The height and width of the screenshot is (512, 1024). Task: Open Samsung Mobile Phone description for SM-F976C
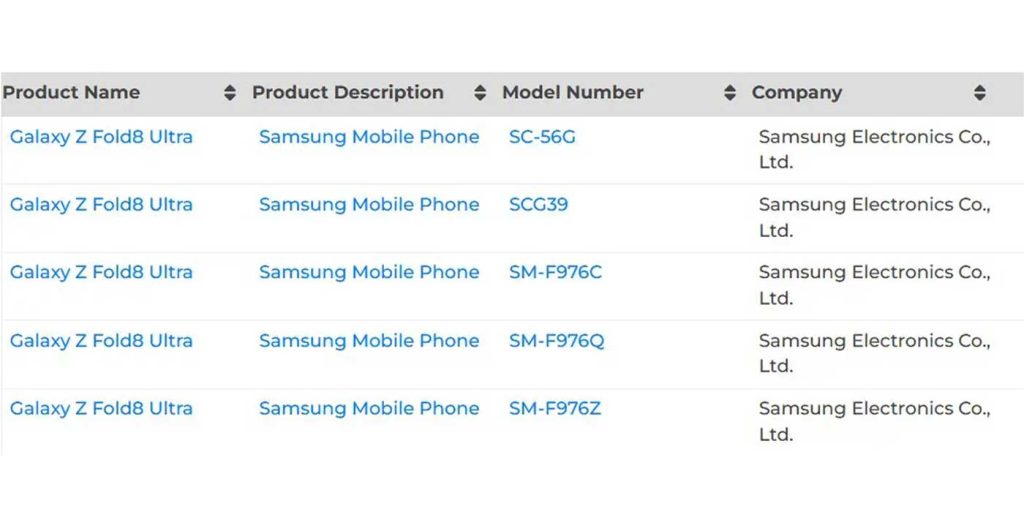coord(369,272)
